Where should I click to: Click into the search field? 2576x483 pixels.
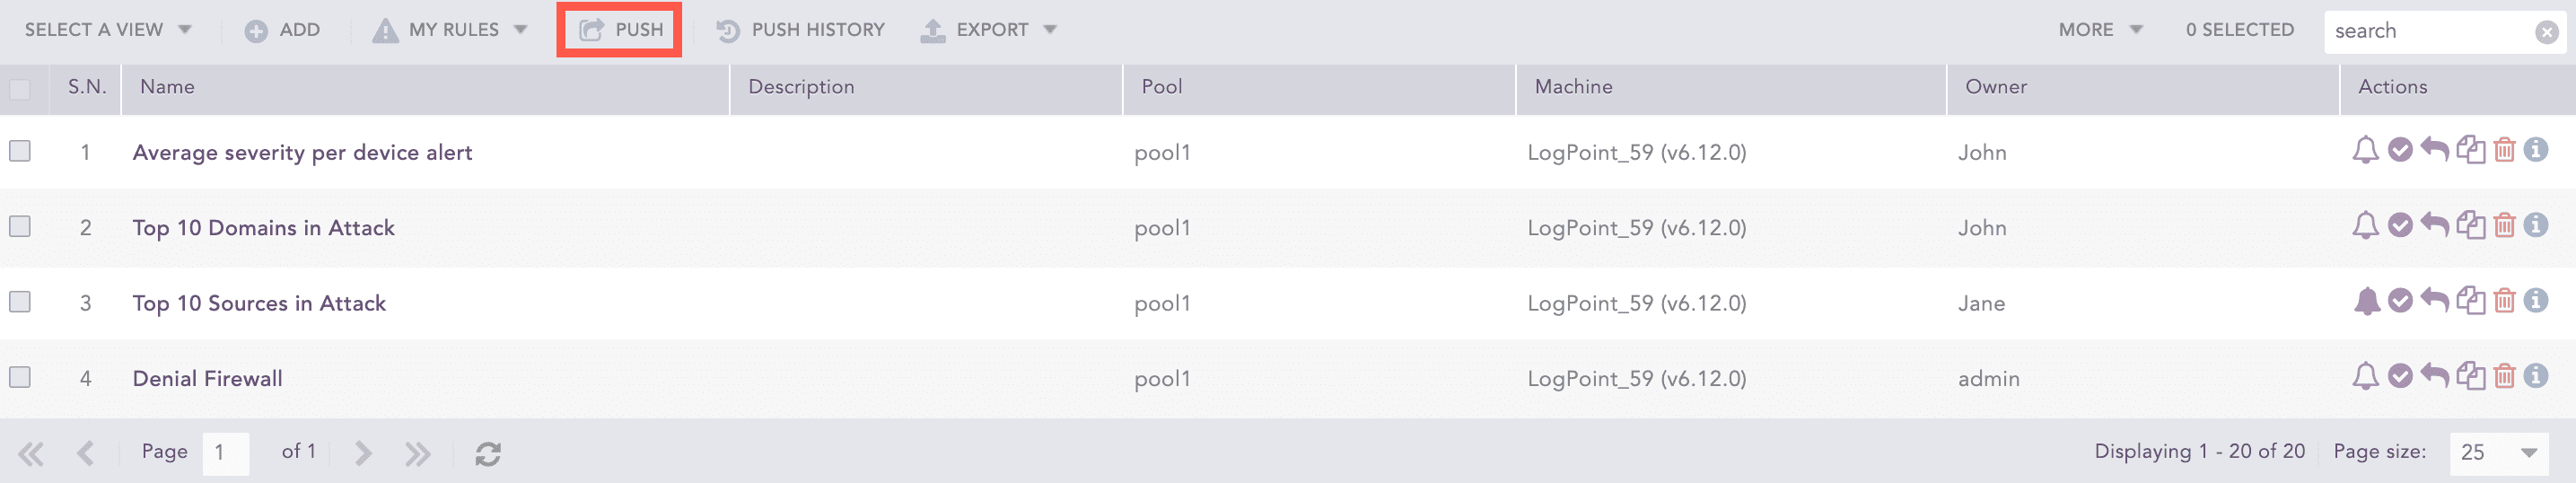coord(2425,32)
